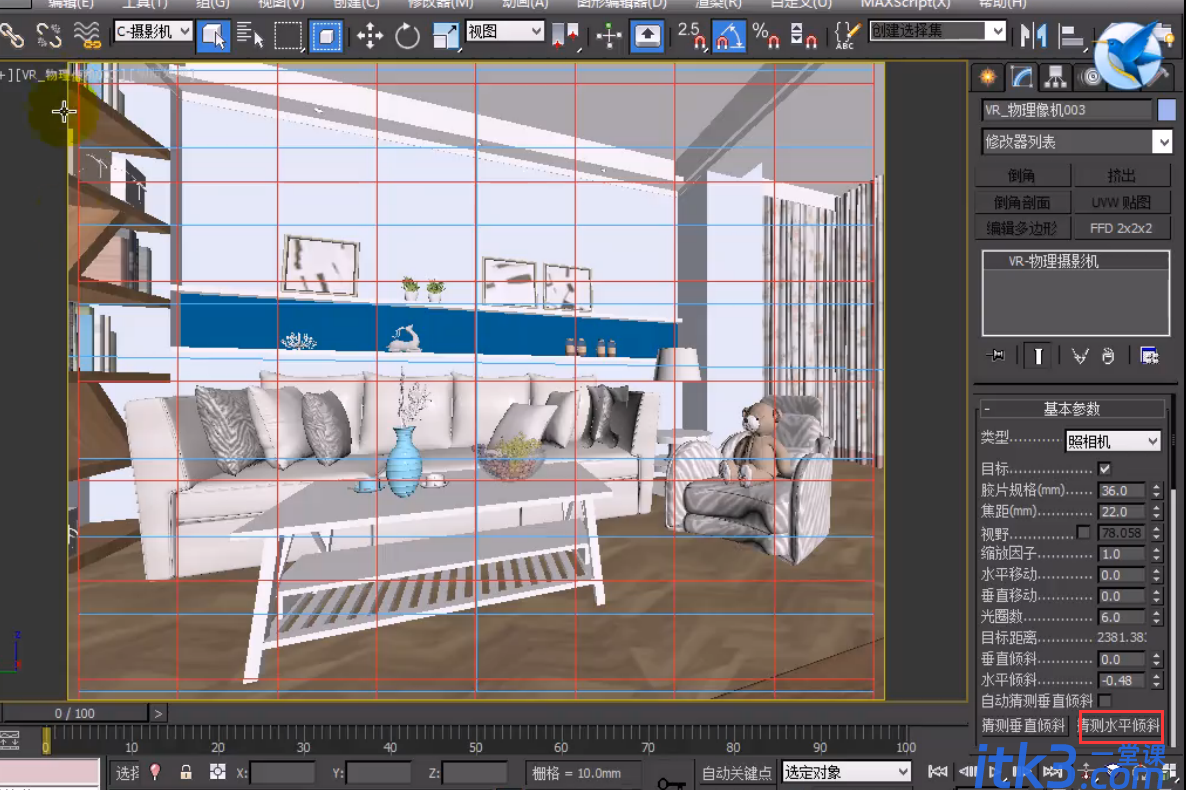Activate the Select and Scale tool
Viewport: 1186px width, 790px height.
pyautogui.click(x=446, y=36)
